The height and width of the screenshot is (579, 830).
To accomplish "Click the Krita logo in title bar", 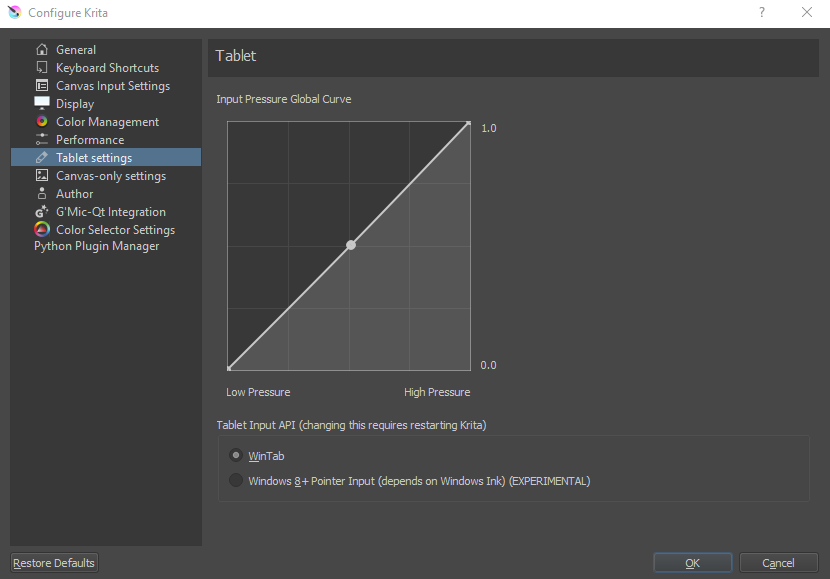I will [x=14, y=12].
